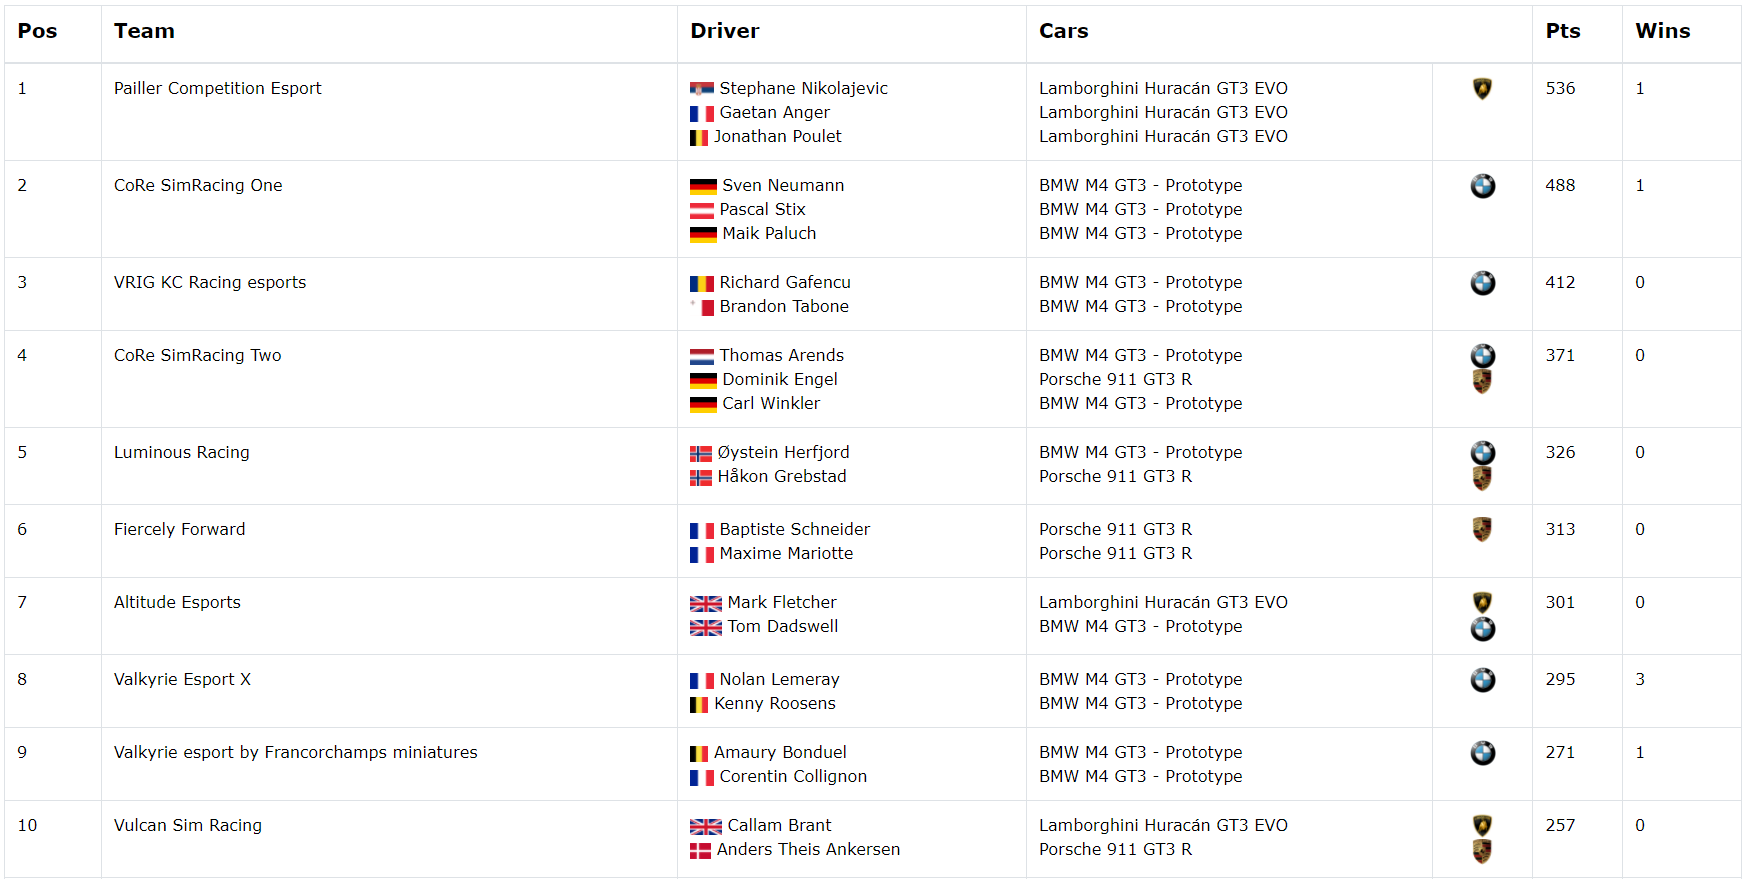1747x879 pixels.
Task: Click the Porsche logo in CoRe SimRacing Two row
Action: tap(1482, 381)
